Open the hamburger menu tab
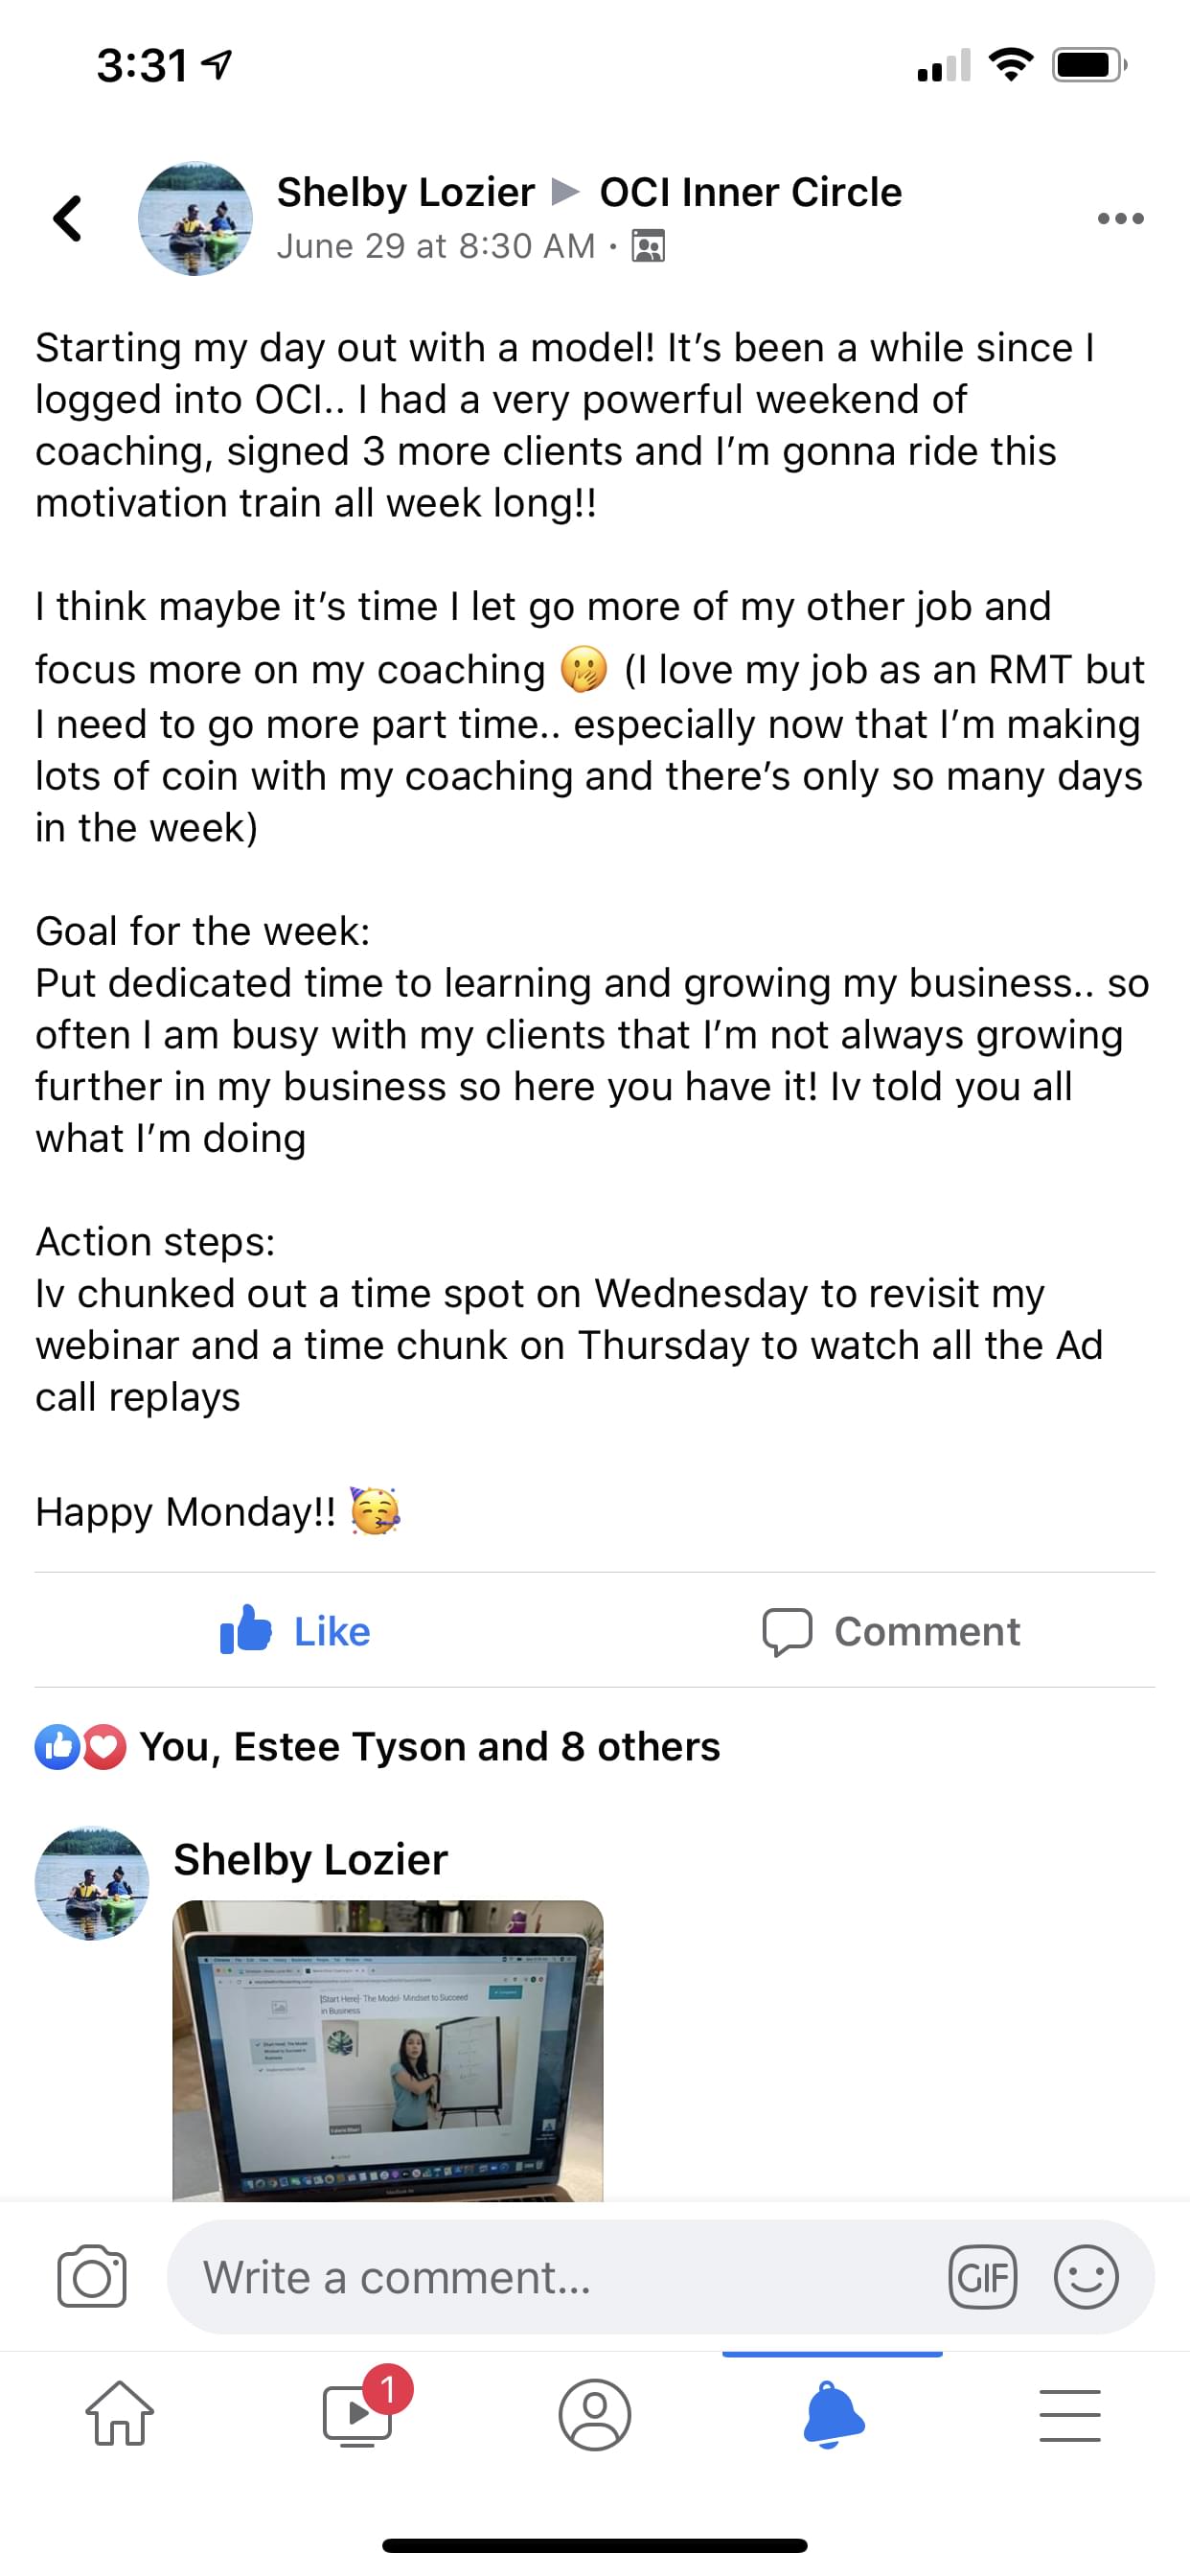 1070,2413
